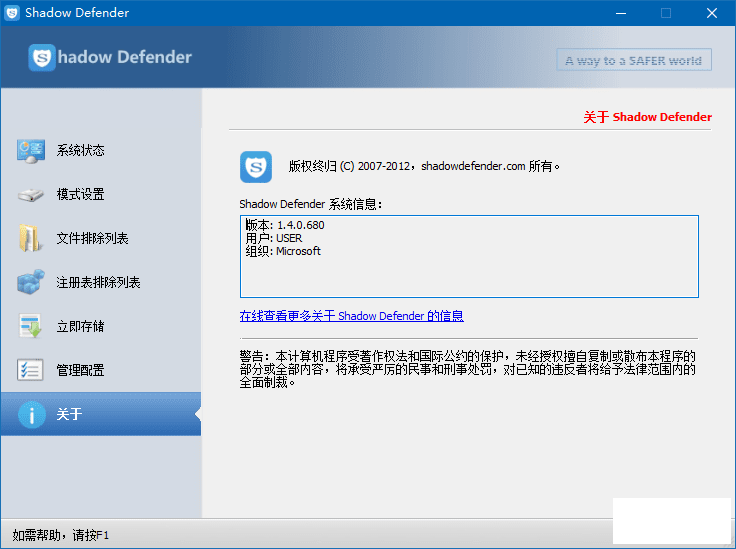This screenshot has height=549, width=736.
Task: Go to 管理配置 page
Action: click(x=101, y=370)
